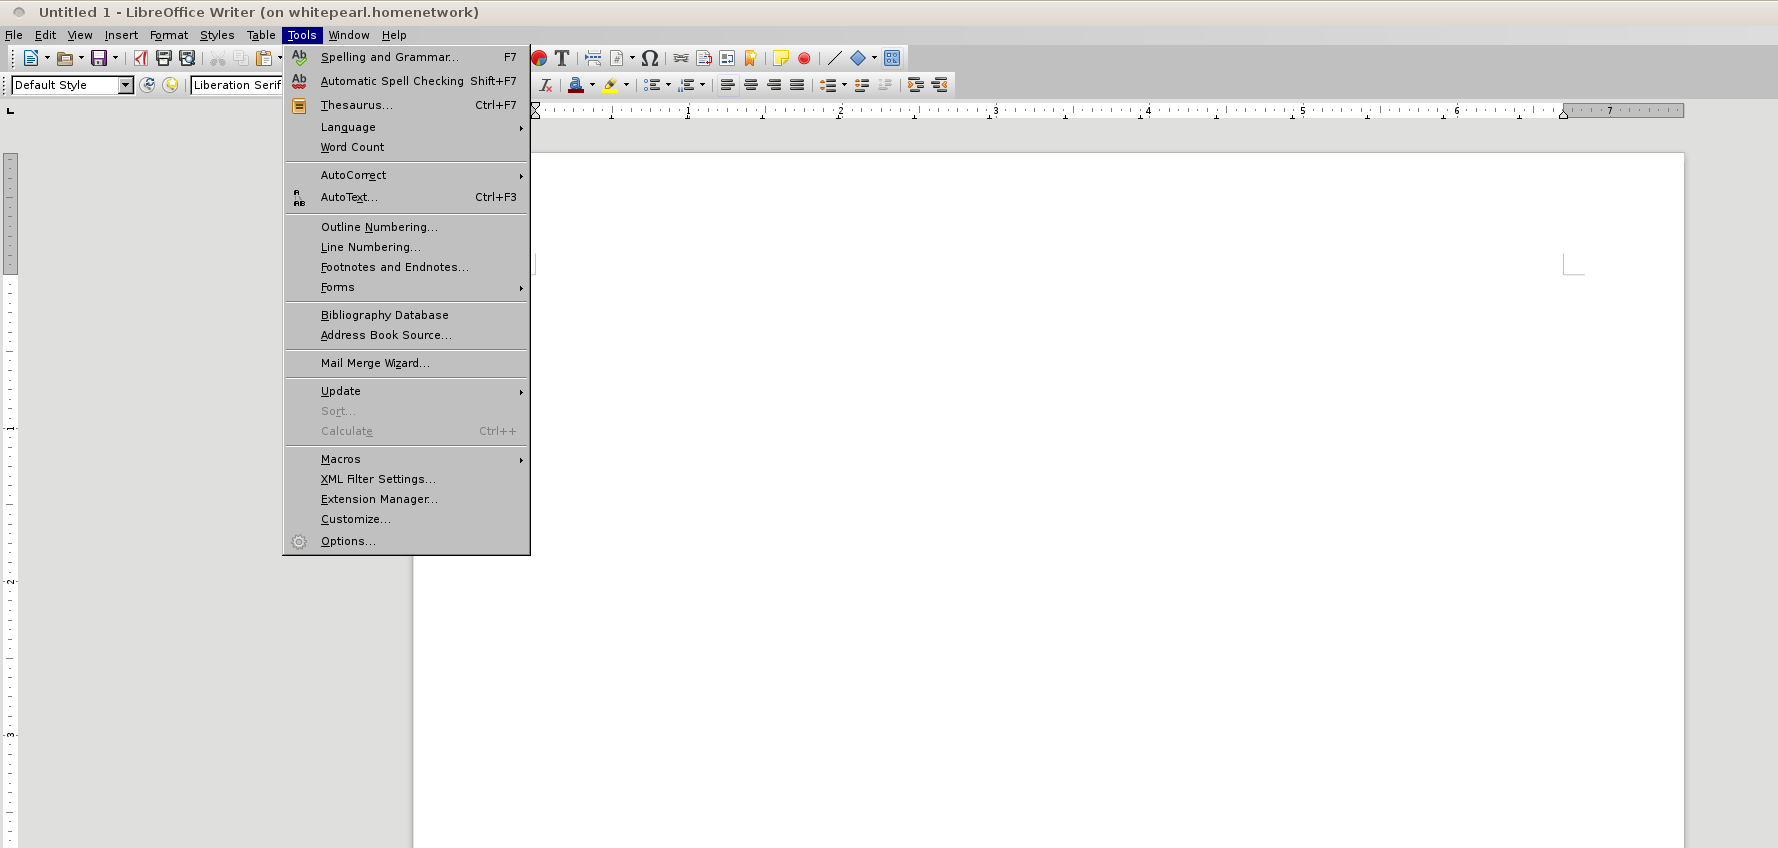The height and width of the screenshot is (848, 1778).
Task: Open Options at bottom of Tools menu
Action: (407, 541)
